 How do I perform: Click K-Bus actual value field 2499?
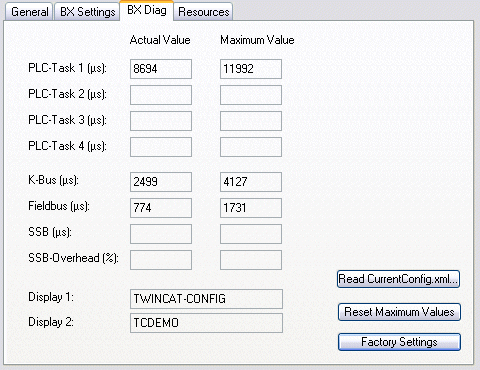click(x=161, y=182)
